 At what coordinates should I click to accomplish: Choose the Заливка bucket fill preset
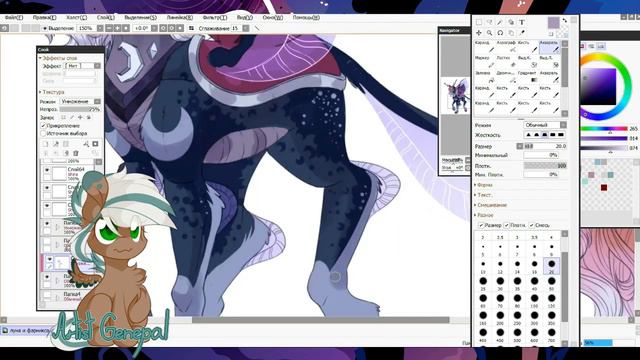(484, 77)
